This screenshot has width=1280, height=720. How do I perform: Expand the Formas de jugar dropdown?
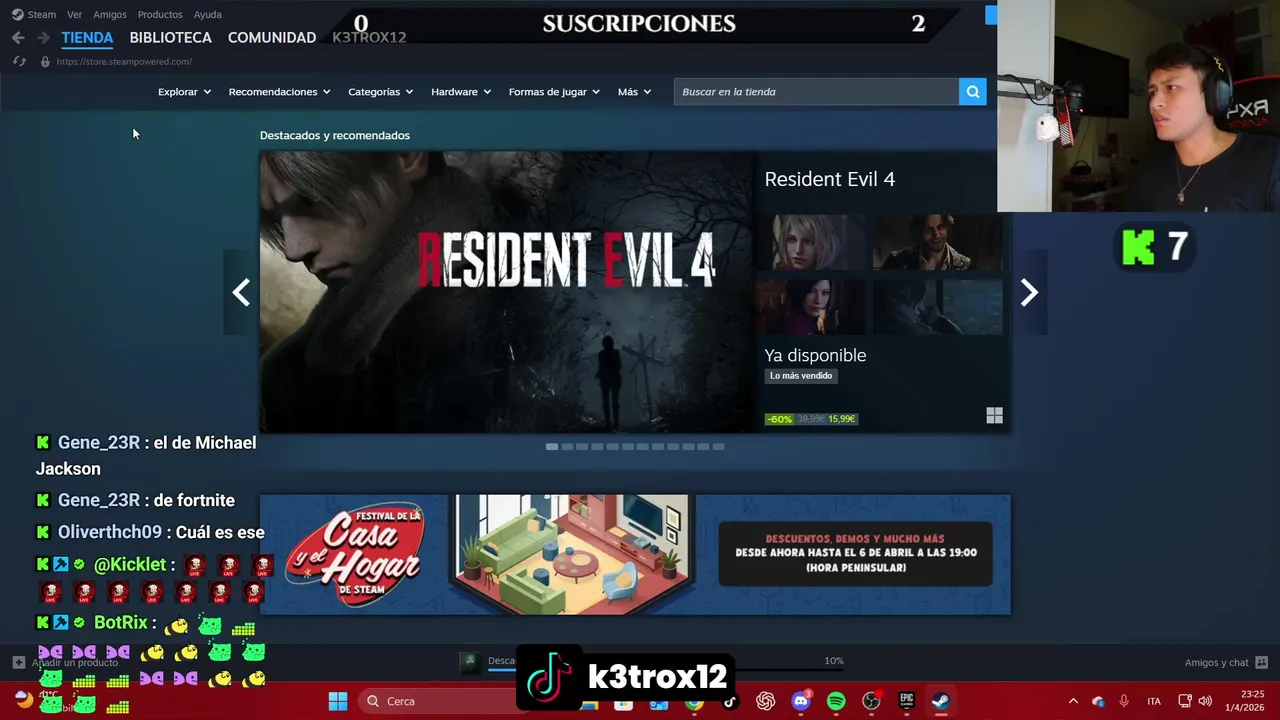[x=554, y=92]
